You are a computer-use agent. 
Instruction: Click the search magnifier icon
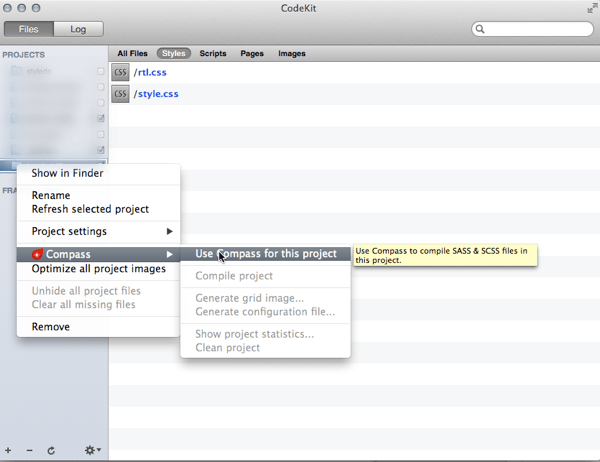point(480,29)
